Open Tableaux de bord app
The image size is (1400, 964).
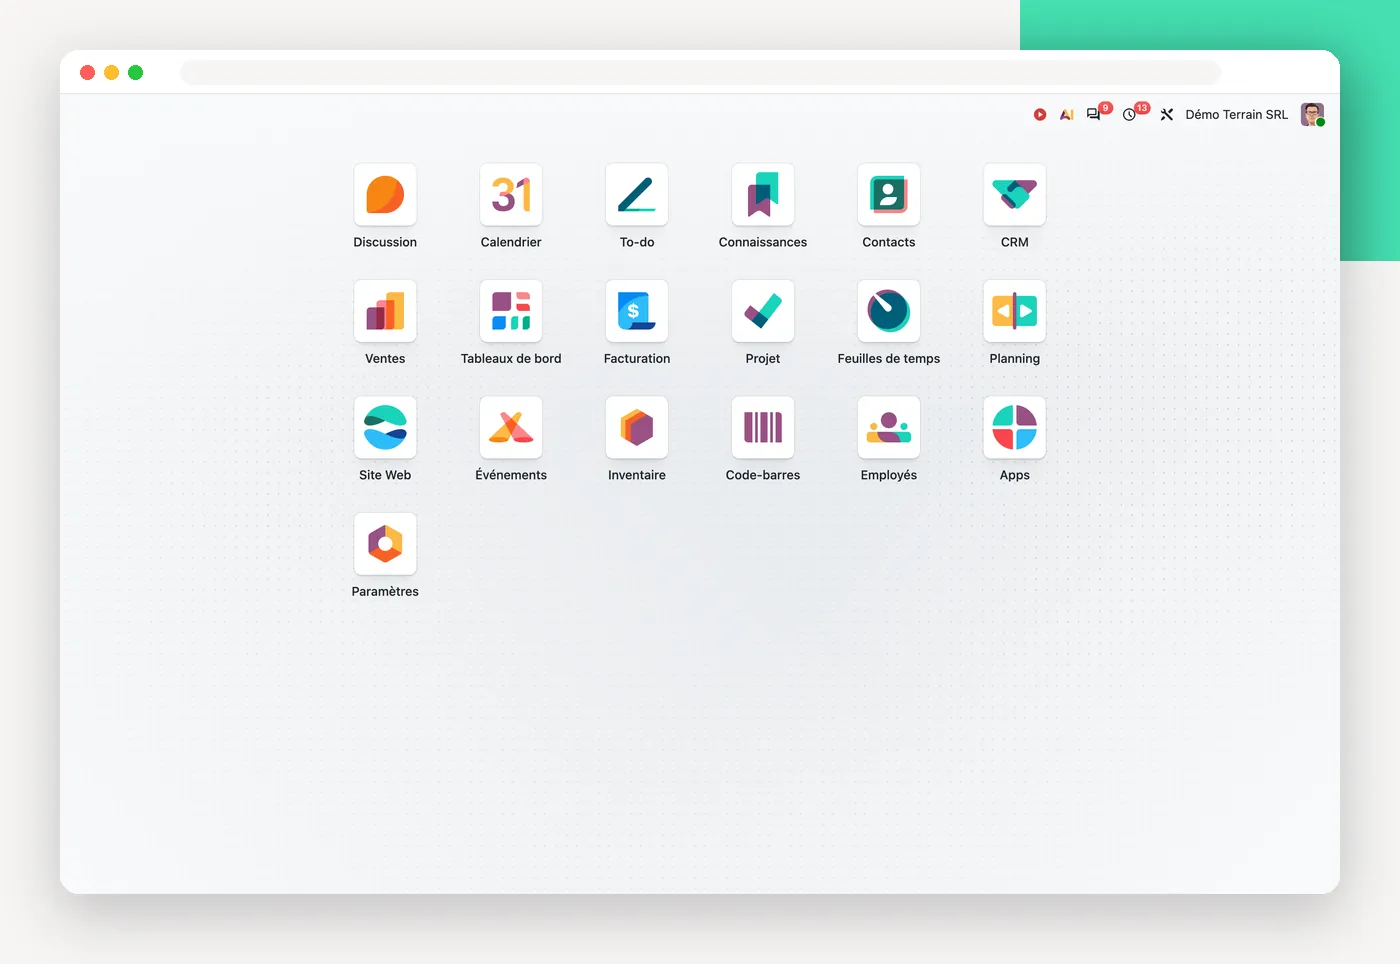(511, 311)
